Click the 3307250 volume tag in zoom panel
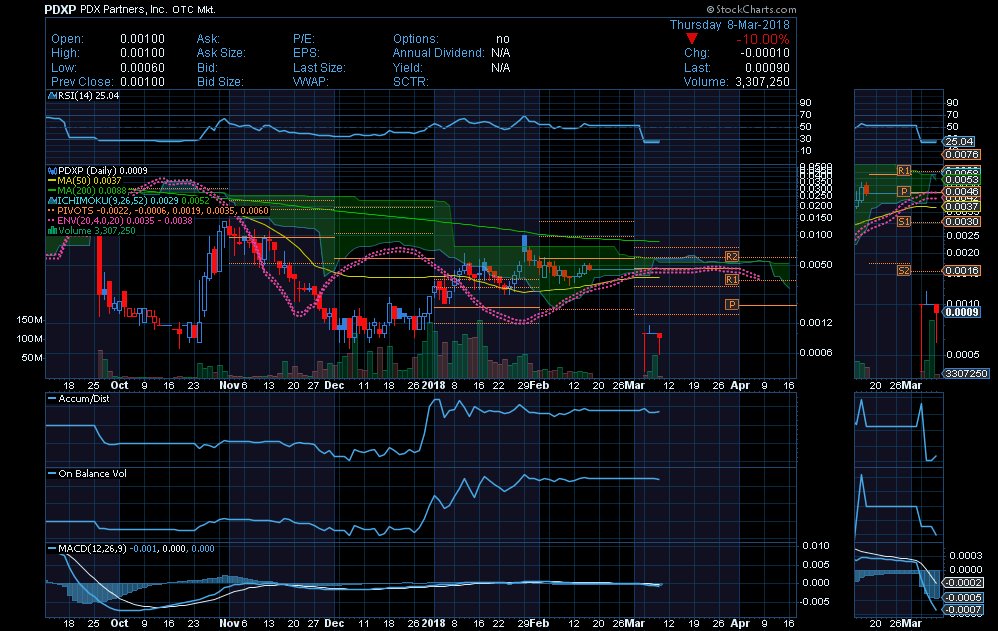Screen dimensions: 998x631 tap(966, 374)
